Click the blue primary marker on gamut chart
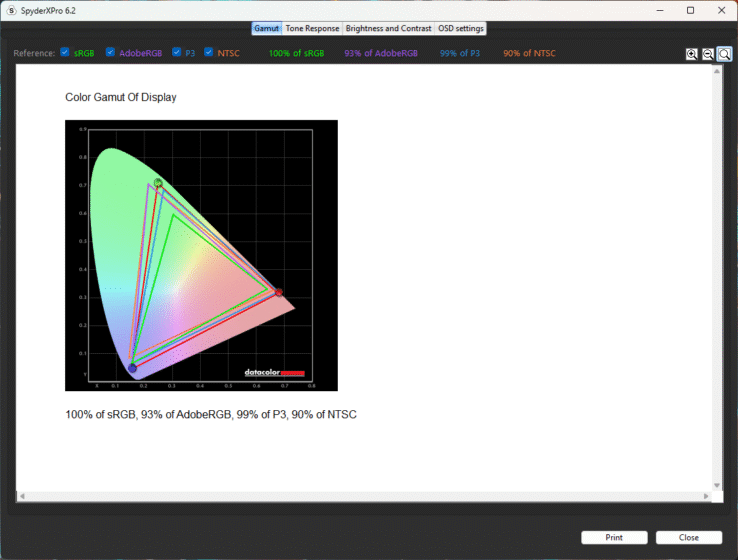The image size is (738, 560). (132, 368)
